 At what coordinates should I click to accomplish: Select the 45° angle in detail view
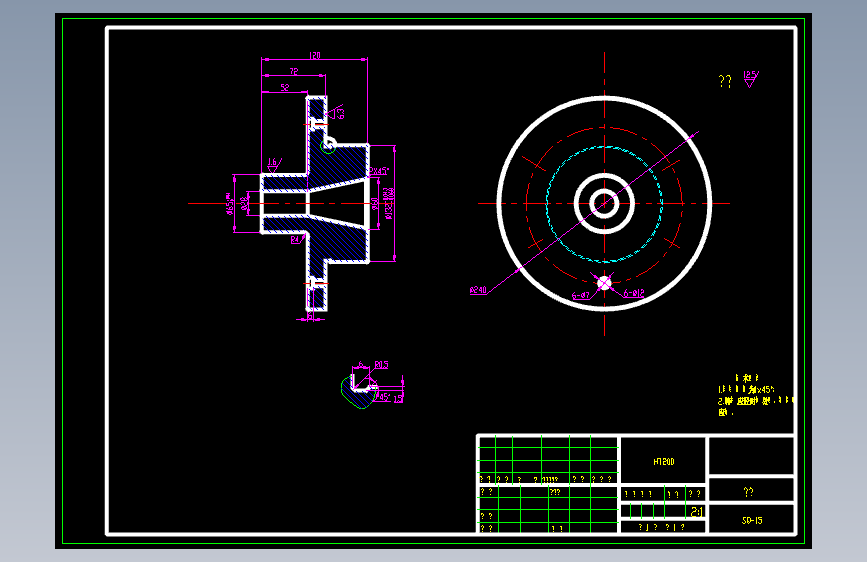click(384, 397)
